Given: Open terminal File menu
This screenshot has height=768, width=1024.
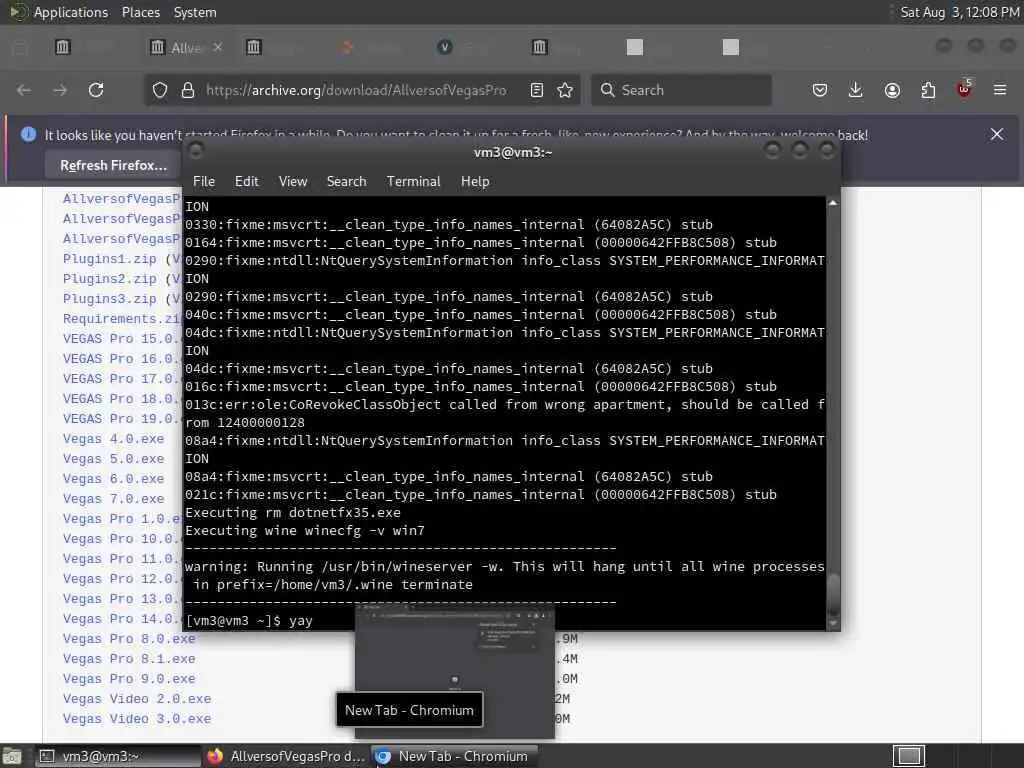Looking at the screenshot, I should point(204,182).
